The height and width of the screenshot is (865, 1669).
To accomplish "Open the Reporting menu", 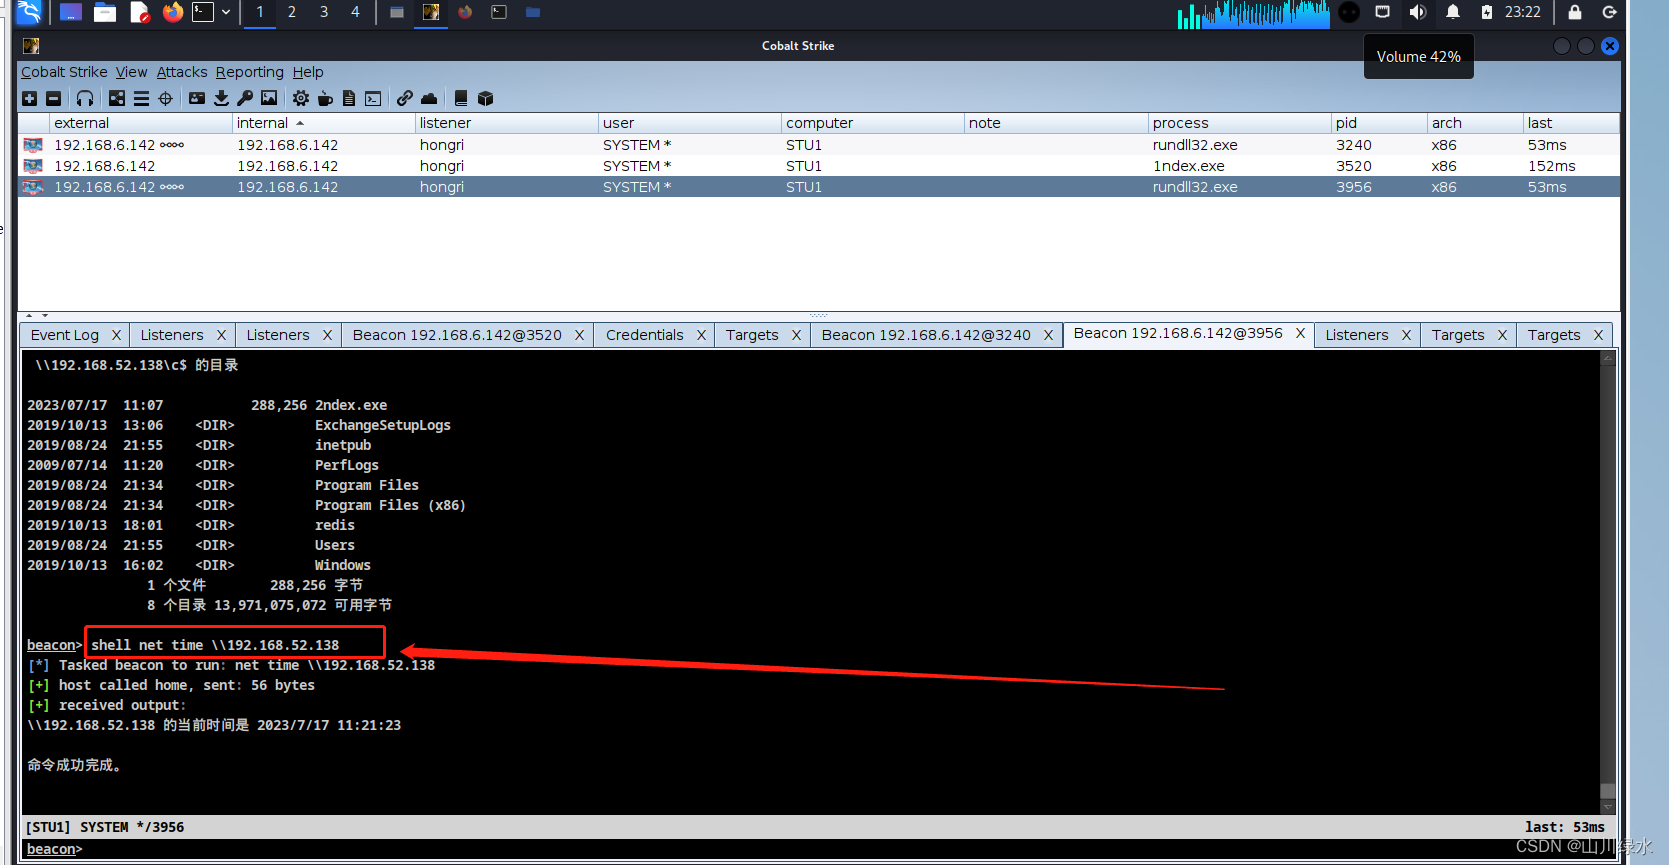I will [250, 72].
